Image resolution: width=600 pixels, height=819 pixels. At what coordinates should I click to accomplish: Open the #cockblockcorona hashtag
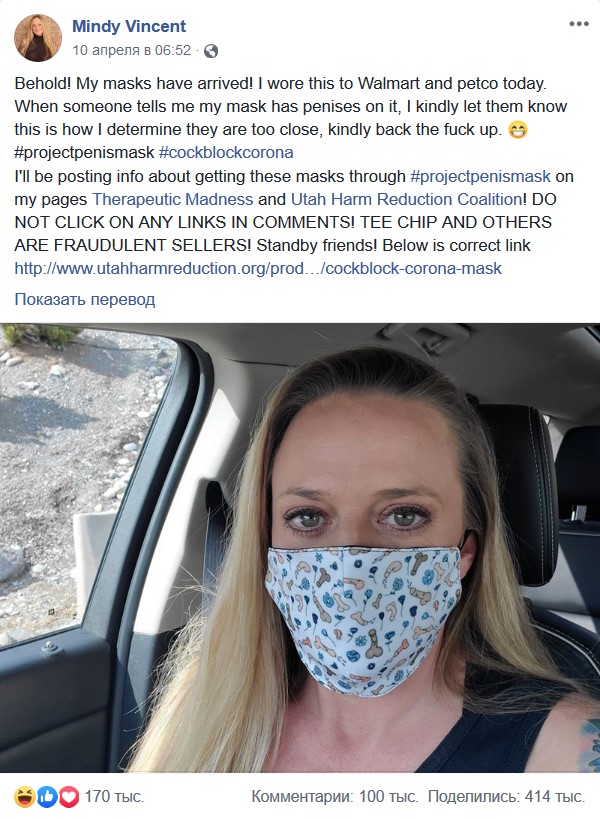click(226, 153)
